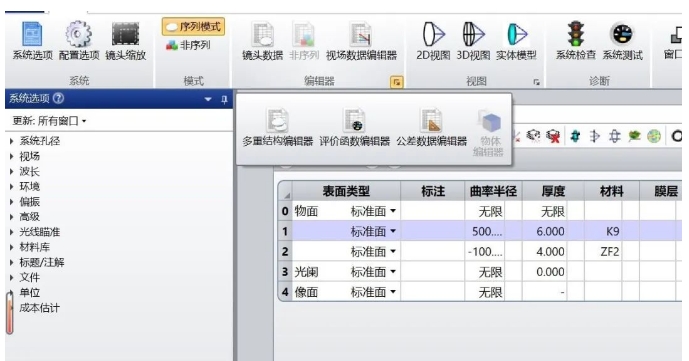Screen dimensions: 689x361
Task: Open the 视场数据编辑器
Action: pos(361,41)
